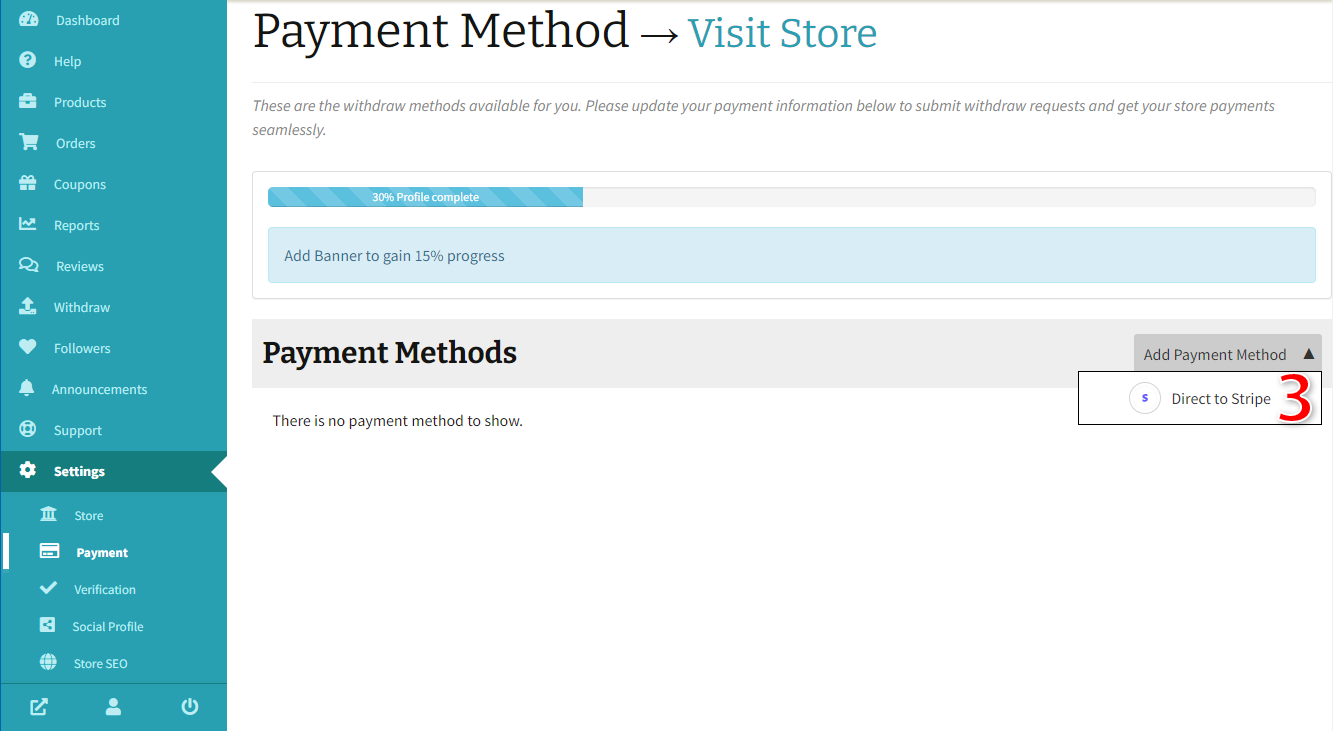Click the Products briefcase icon

[x=28, y=102]
